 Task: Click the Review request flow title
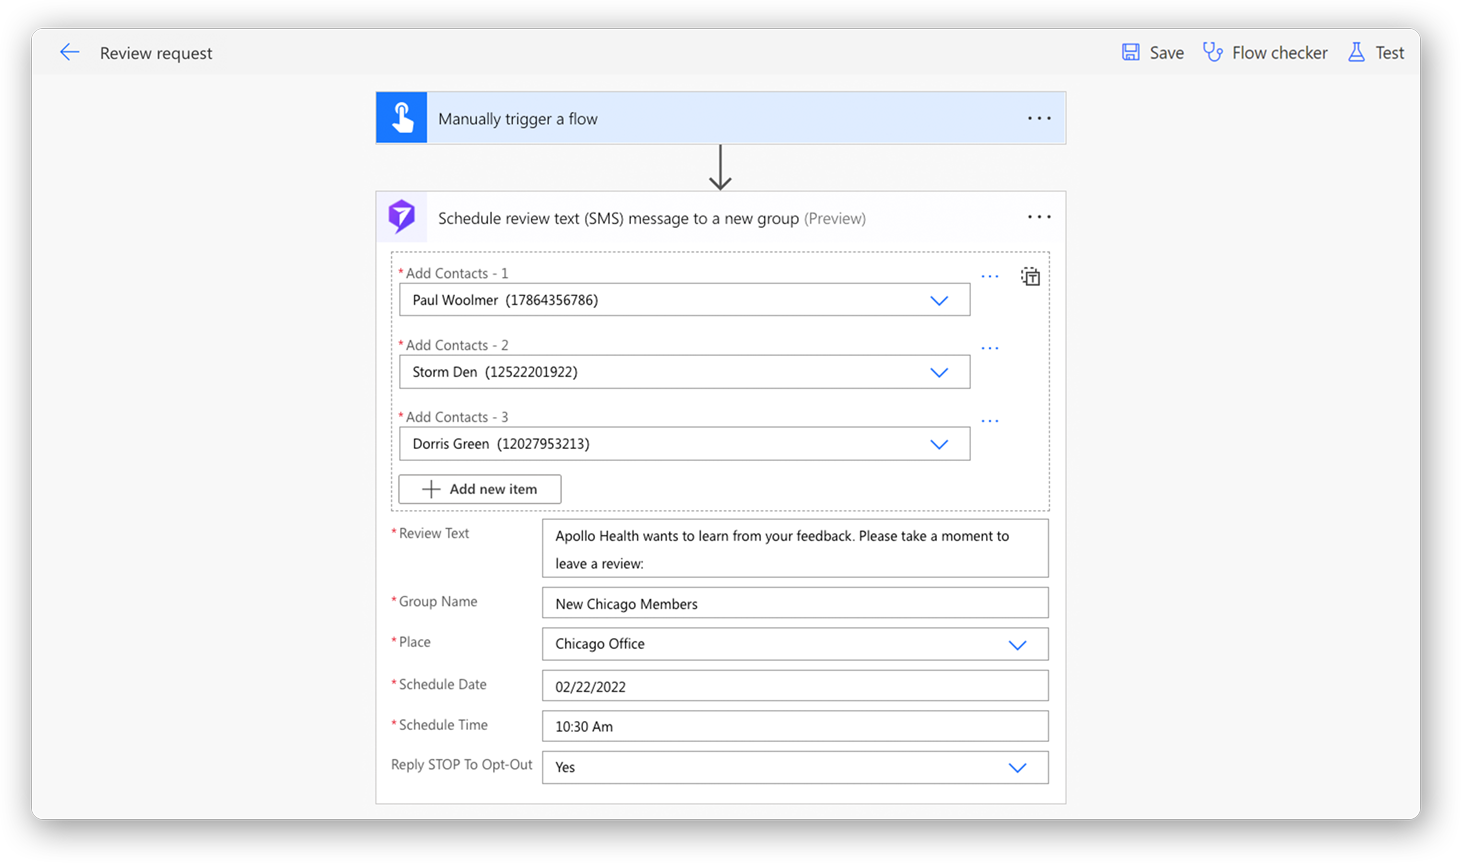pyautogui.click(x=156, y=53)
